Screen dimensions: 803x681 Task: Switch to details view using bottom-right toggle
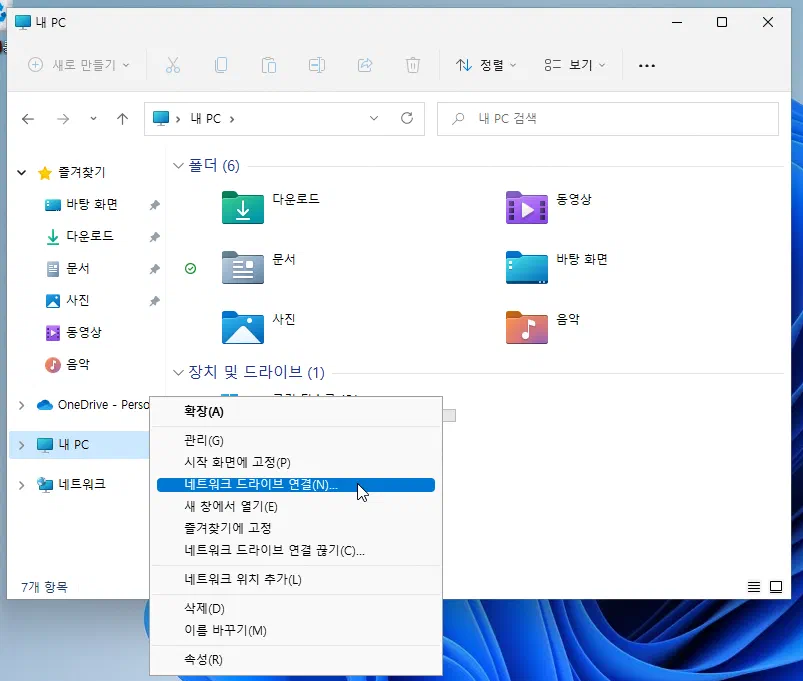point(753,587)
